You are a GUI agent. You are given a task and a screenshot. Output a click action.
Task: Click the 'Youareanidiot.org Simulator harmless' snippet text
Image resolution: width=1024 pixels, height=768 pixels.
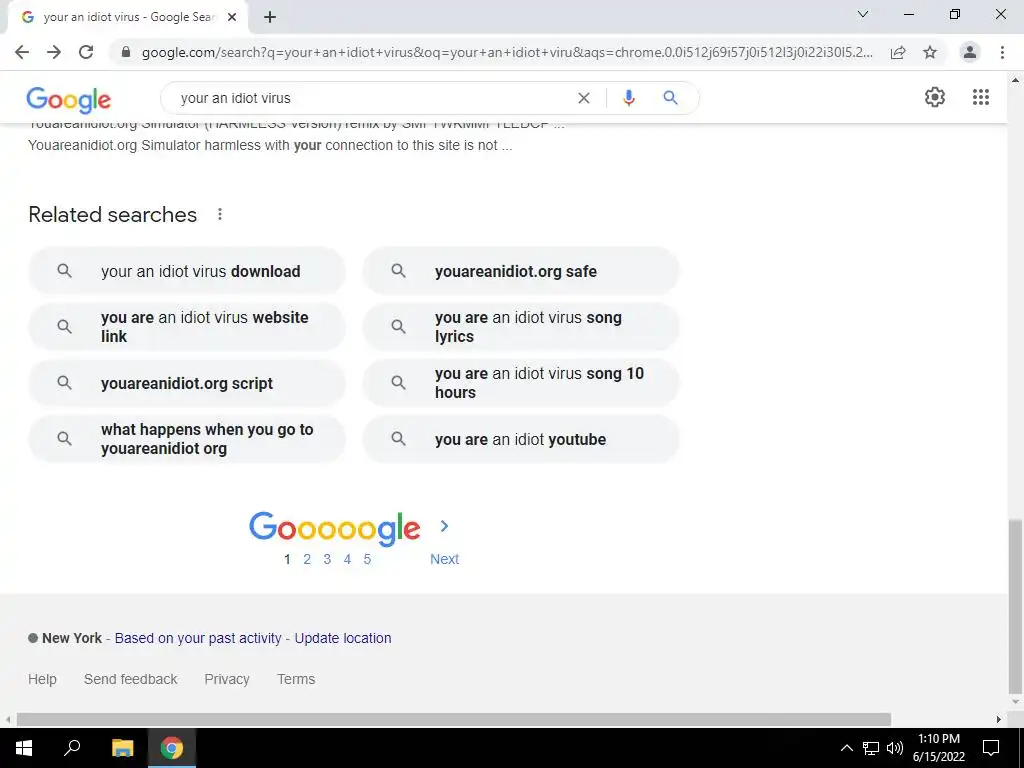click(270, 145)
